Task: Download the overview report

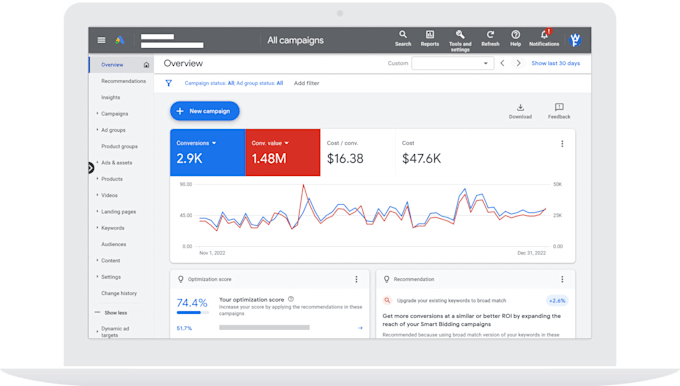Action: click(520, 111)
